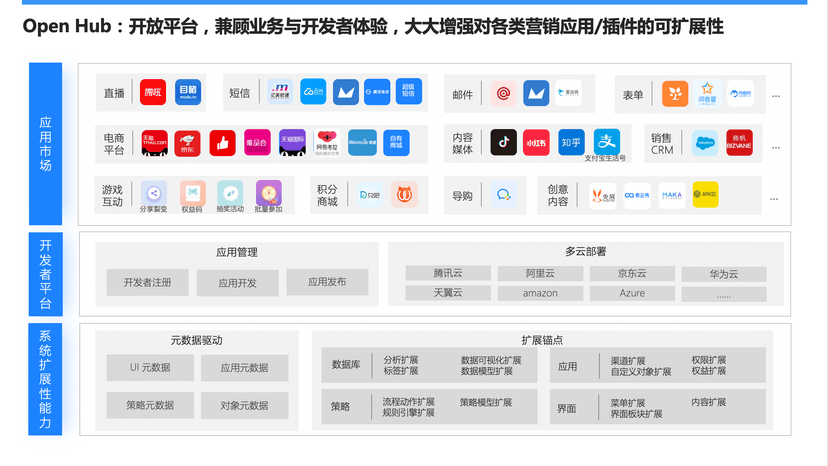Image resolution: width=828 pixels, height=466 pixels.
Task: Click the red @ email icon
Action: click(503, 94)
